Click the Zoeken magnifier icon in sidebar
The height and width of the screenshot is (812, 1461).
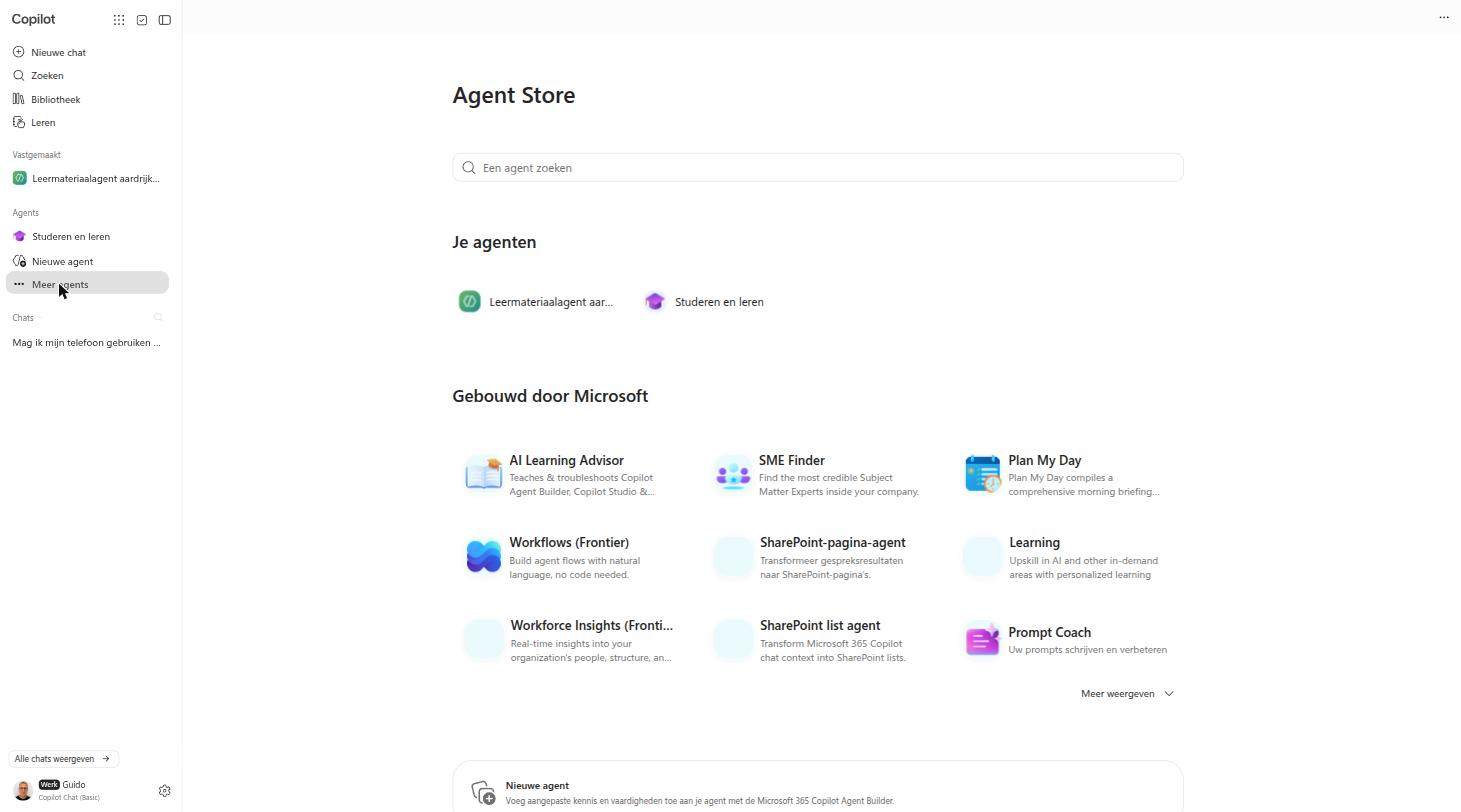tap(18, 75)
